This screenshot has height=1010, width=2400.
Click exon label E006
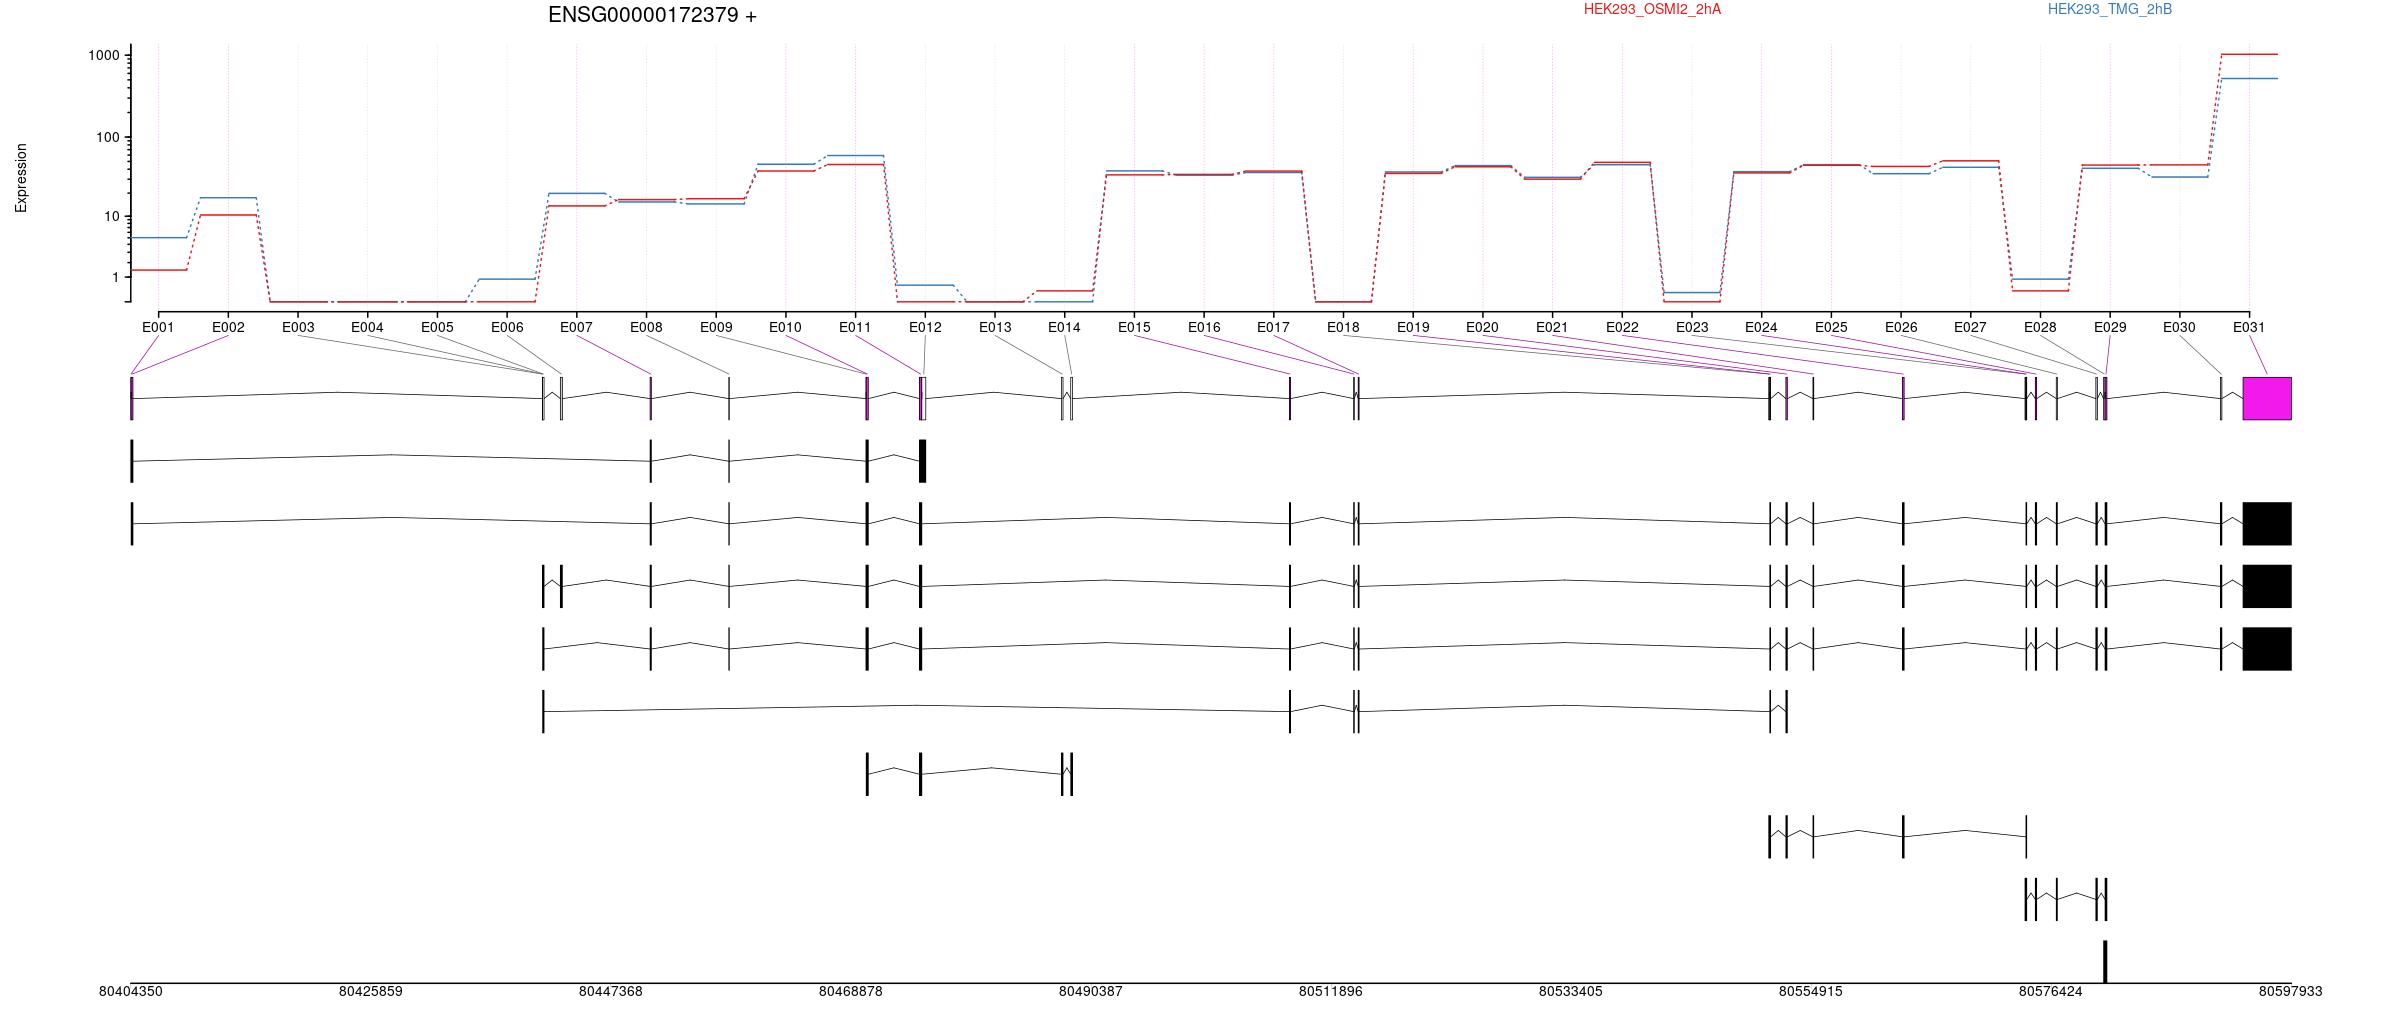(507, 327)
